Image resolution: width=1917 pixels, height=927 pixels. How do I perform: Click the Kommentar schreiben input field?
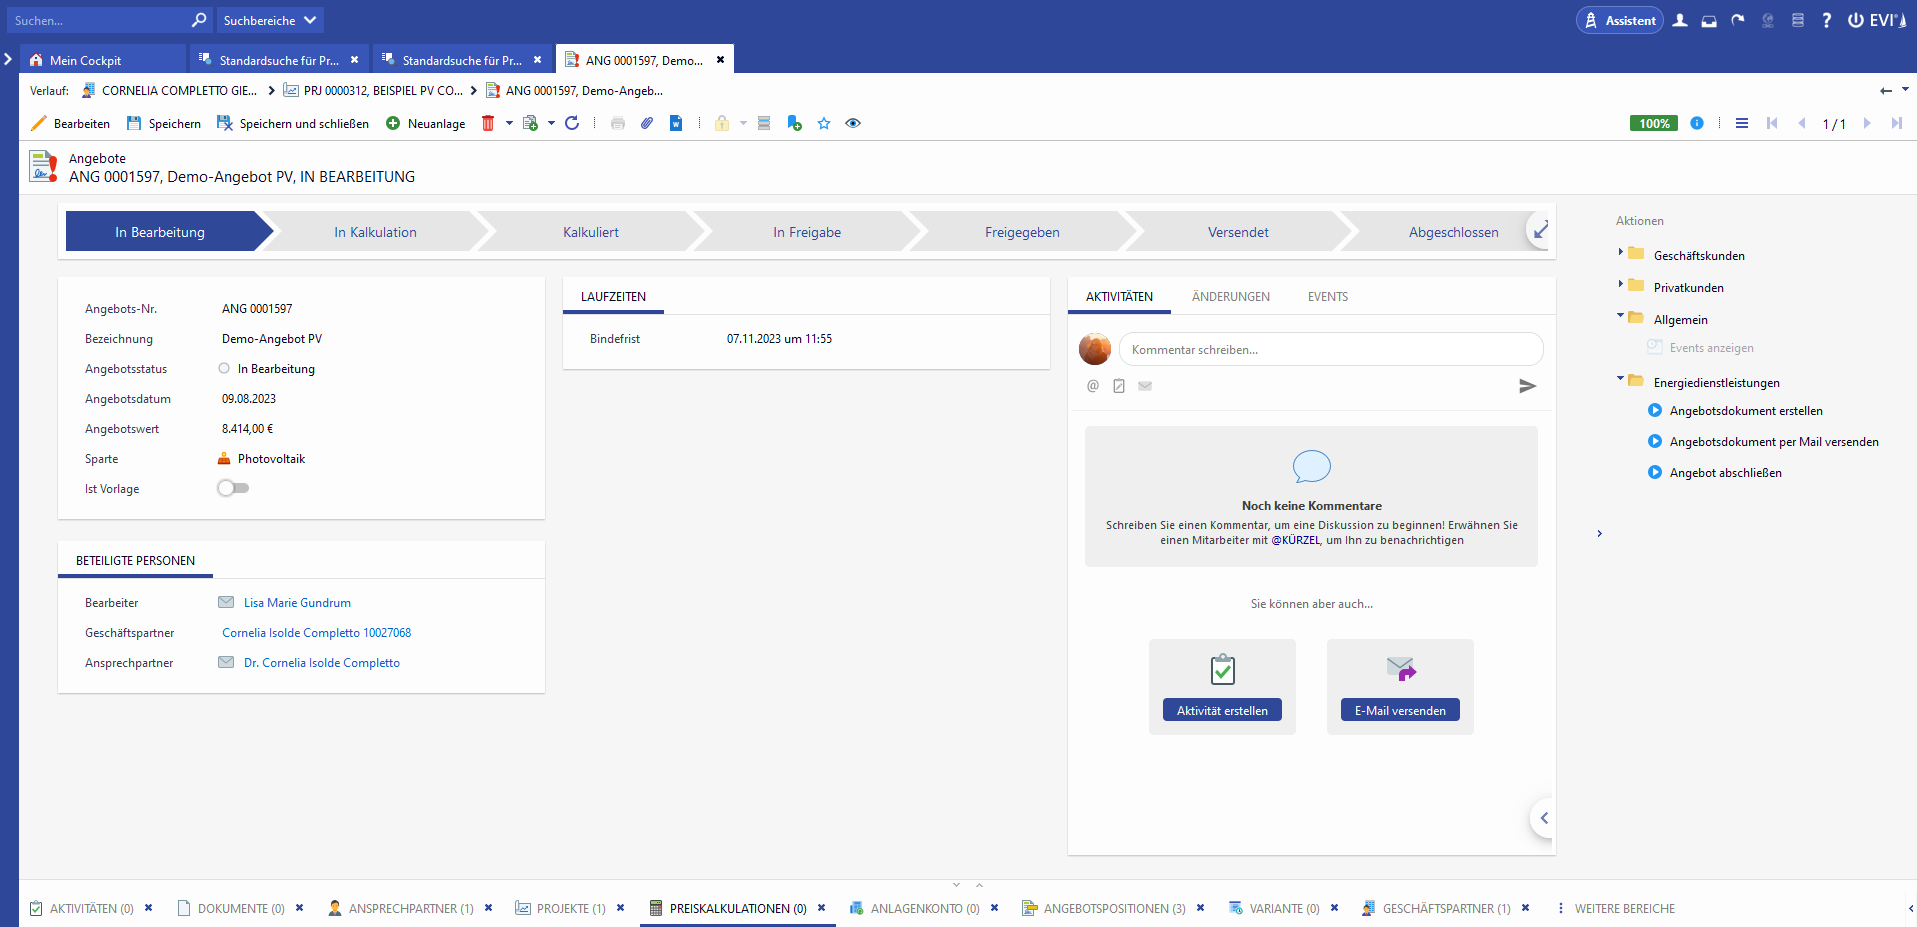(x=1330, y=350)
